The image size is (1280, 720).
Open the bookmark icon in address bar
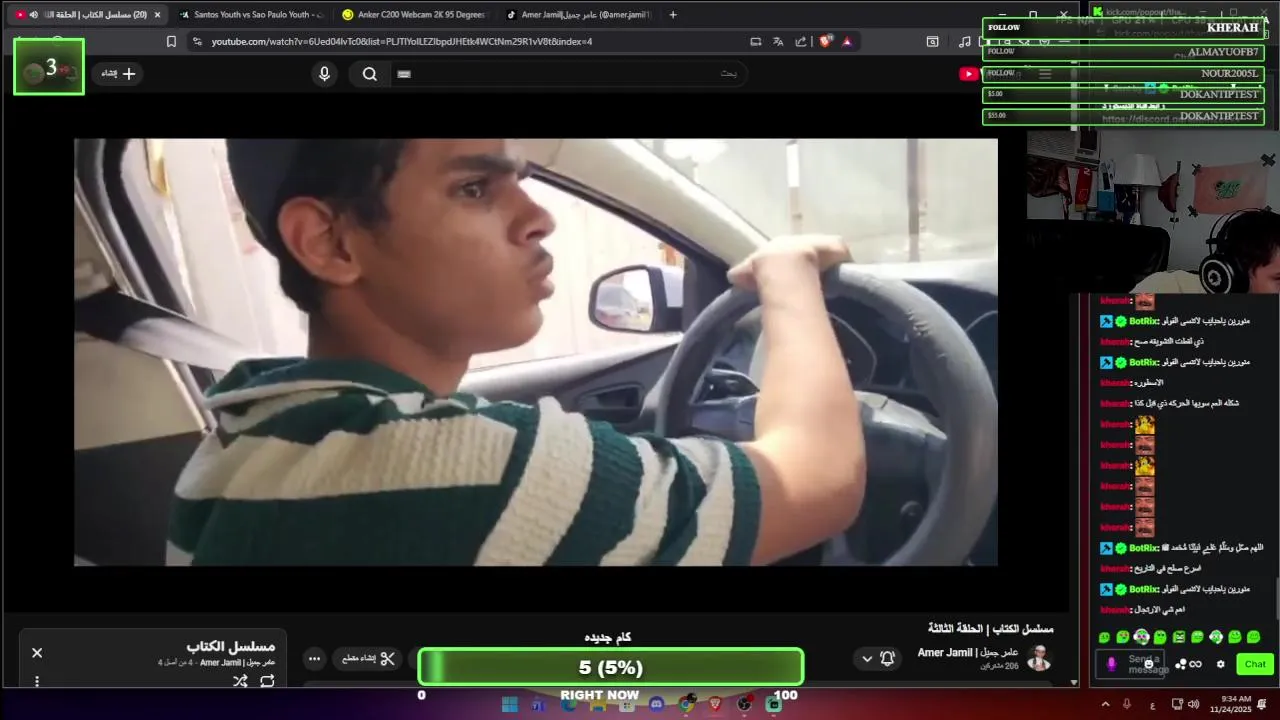coord(171,42)
